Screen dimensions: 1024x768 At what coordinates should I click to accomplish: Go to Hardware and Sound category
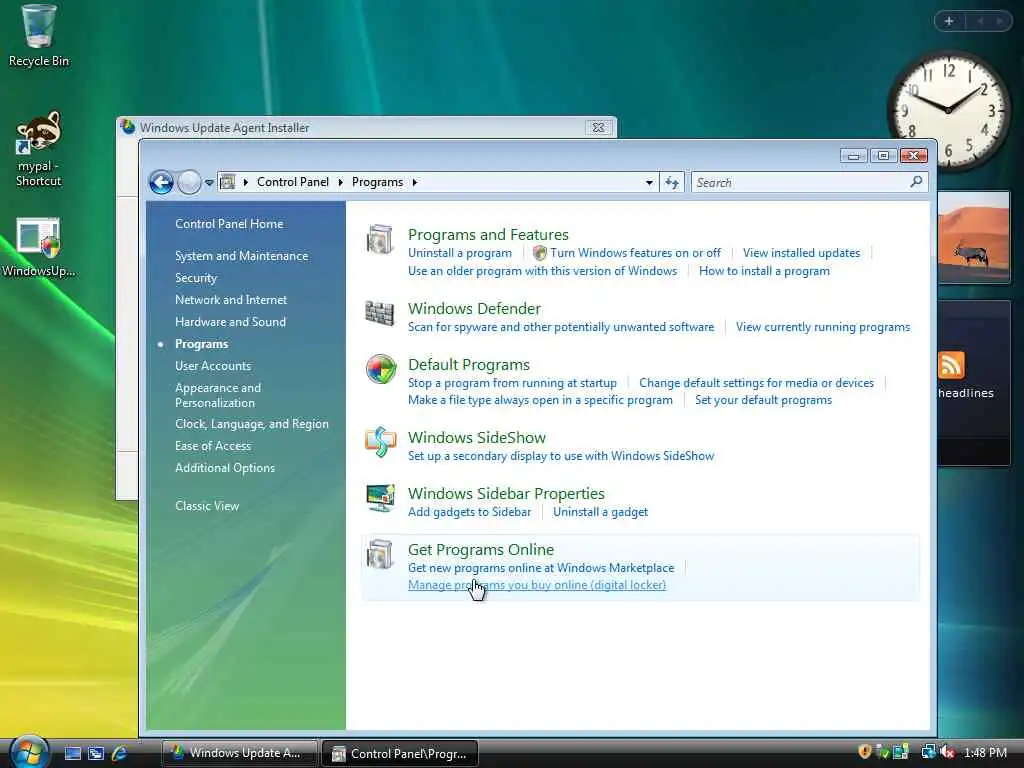[x=231, y=322]
